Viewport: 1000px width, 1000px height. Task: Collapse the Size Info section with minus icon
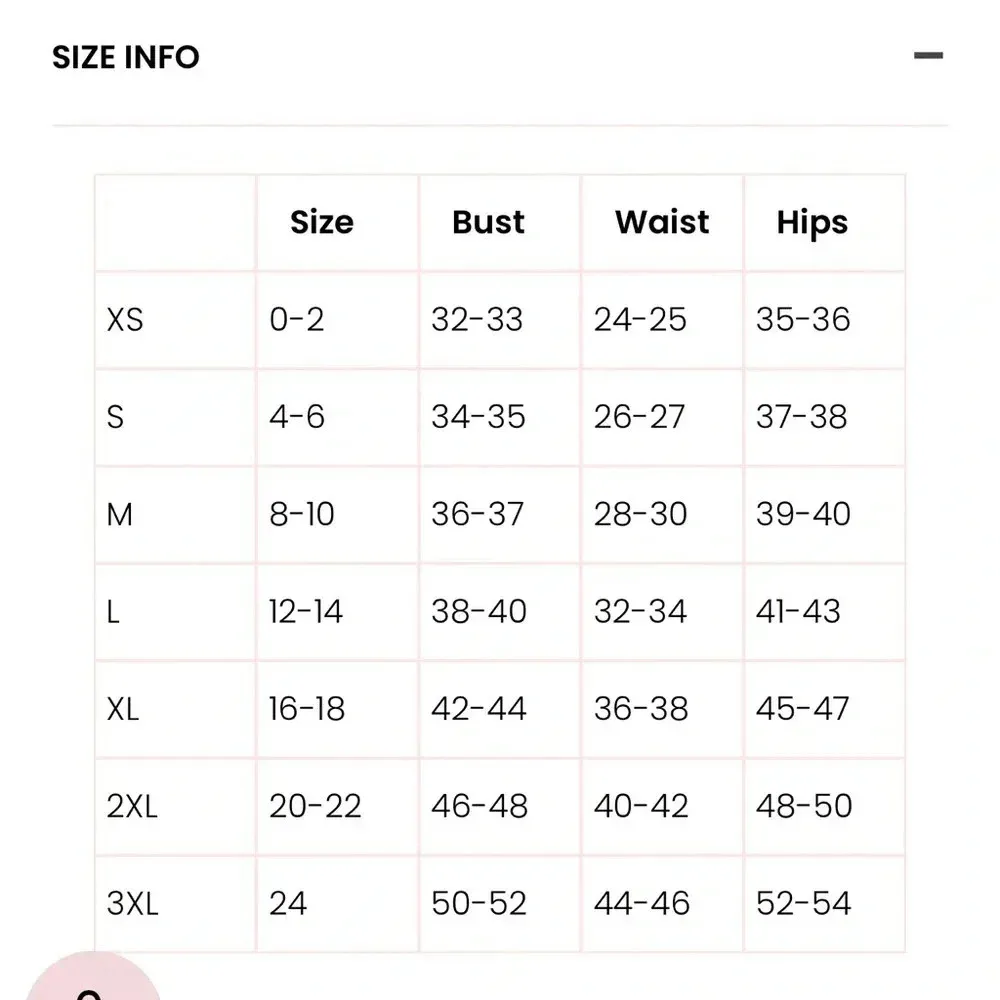[928, 56]
